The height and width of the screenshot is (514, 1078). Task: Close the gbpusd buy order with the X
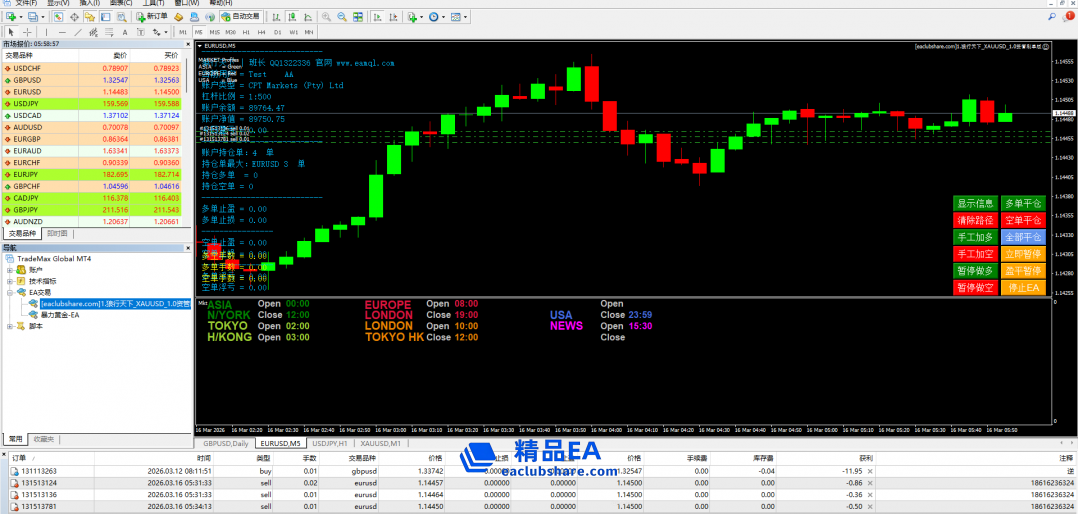click(871, 470)
